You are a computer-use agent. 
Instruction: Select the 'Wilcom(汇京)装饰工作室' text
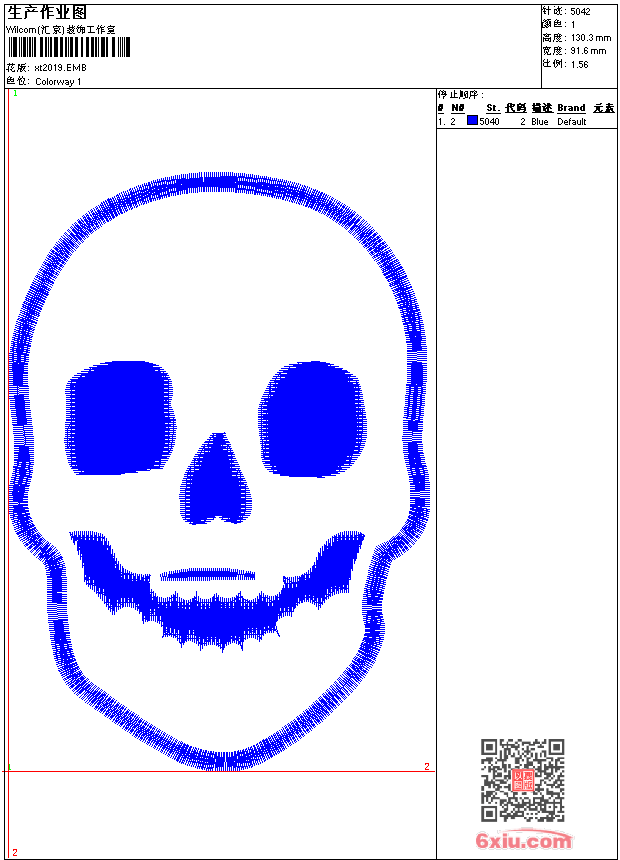click(x=61, y=30)
